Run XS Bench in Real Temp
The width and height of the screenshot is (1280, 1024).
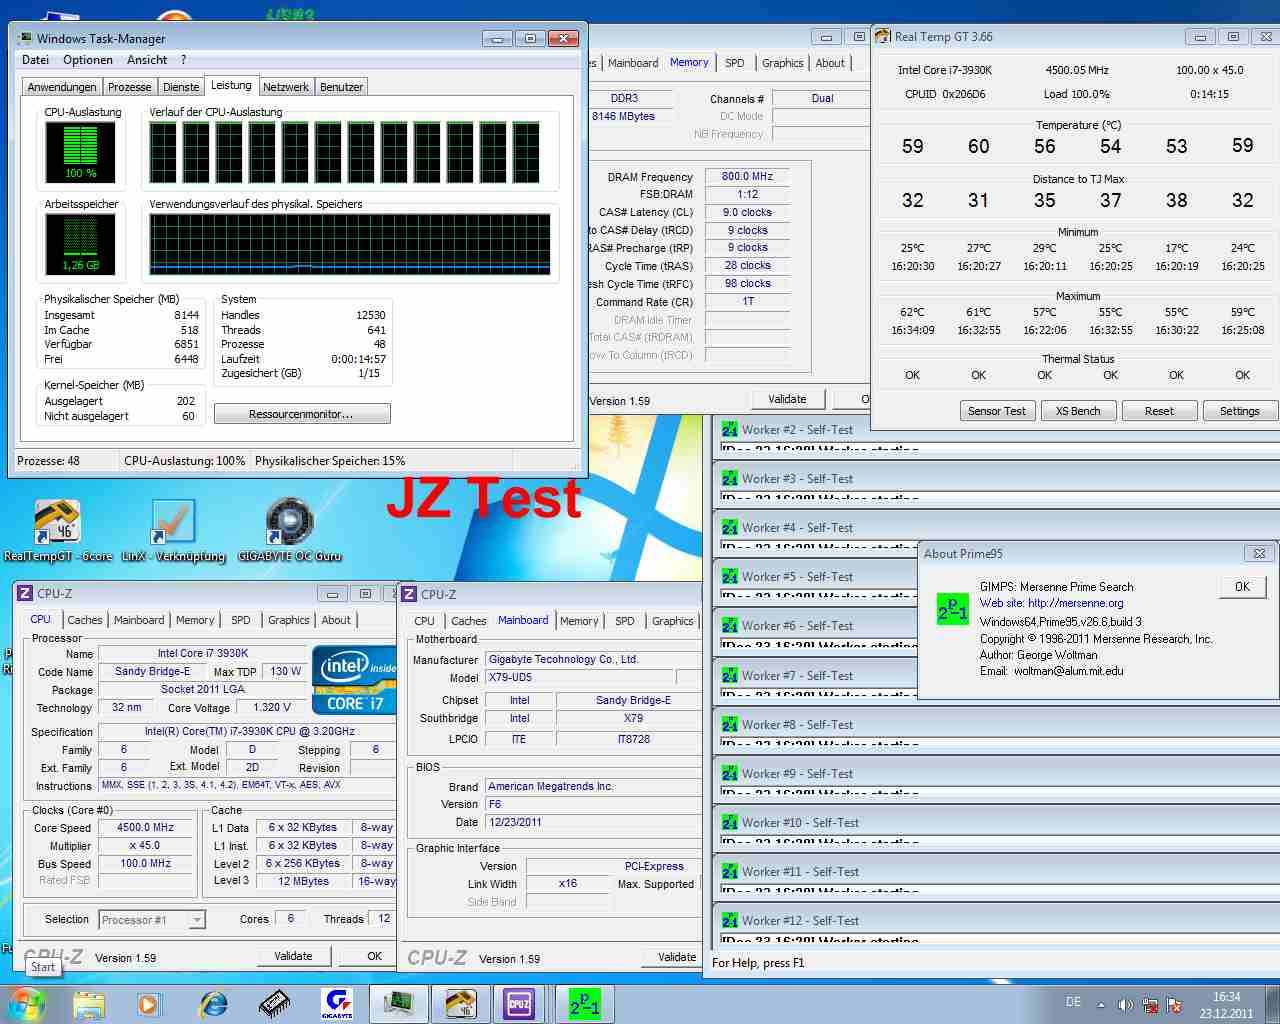point(1078,411)
